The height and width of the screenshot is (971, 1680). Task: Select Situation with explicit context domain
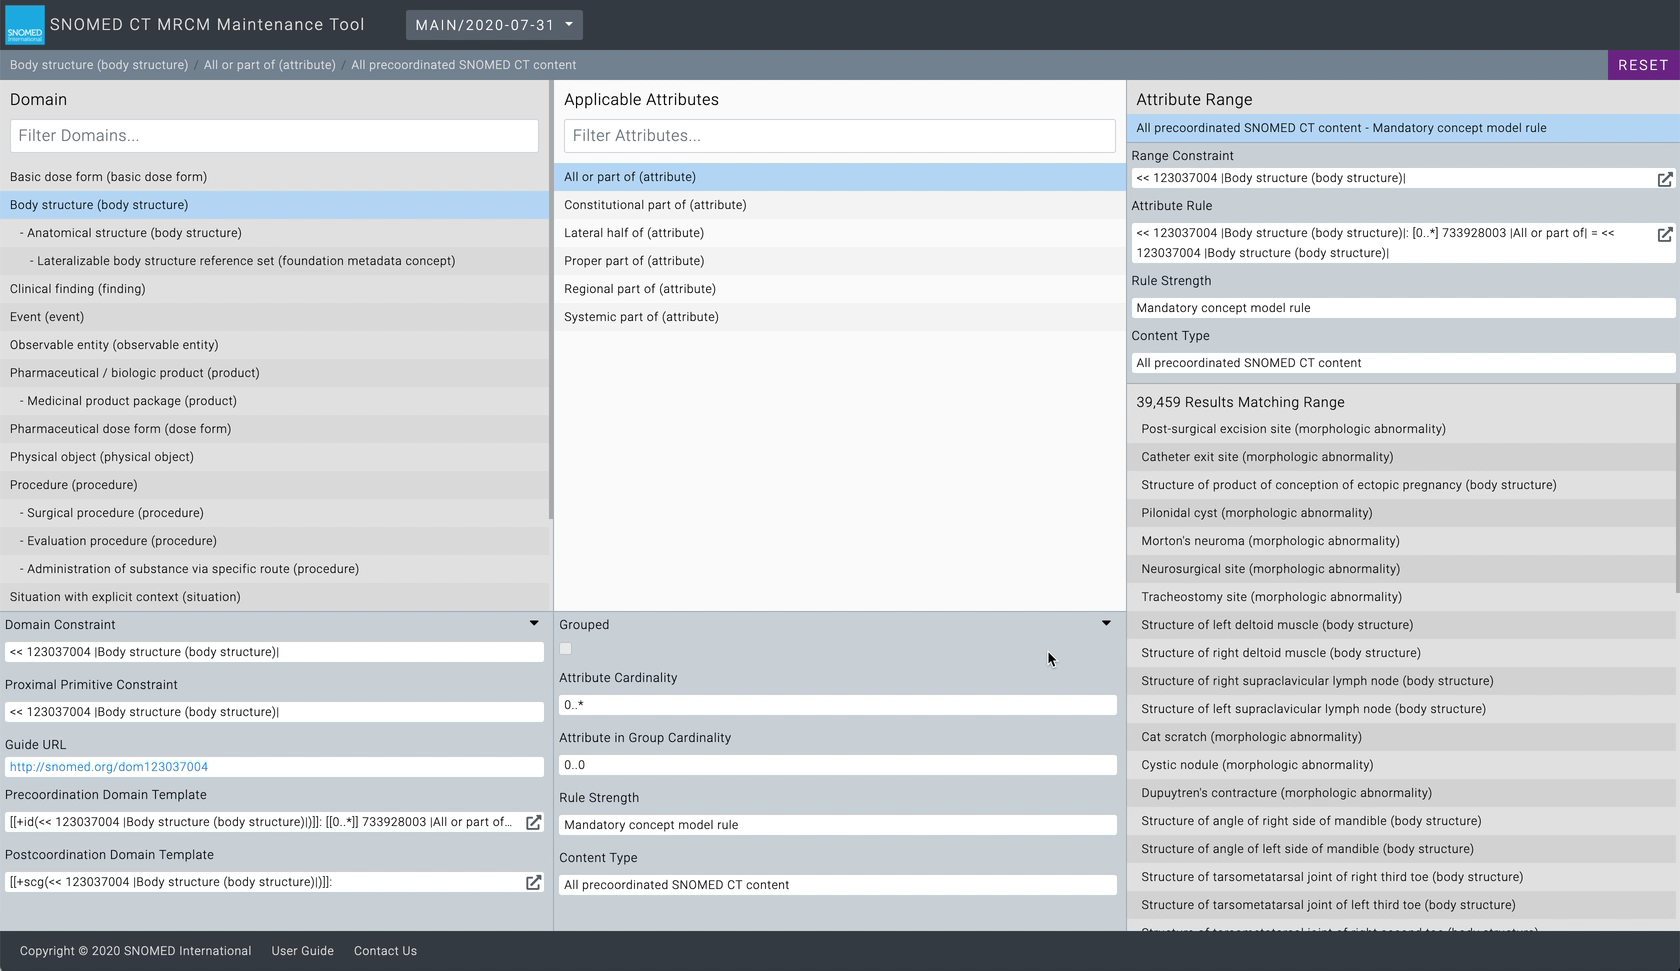coord(274,597)
